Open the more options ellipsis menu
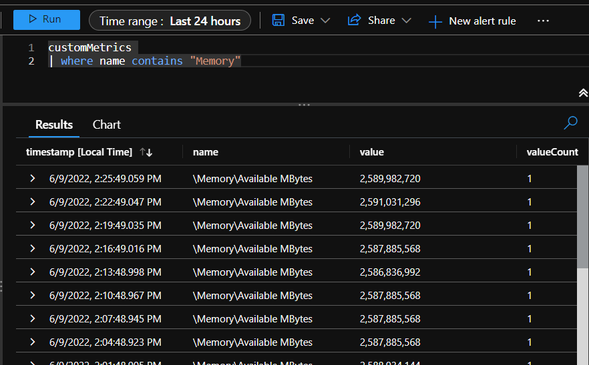This screenshot has width=589, height=365. [x=543, y=21]
